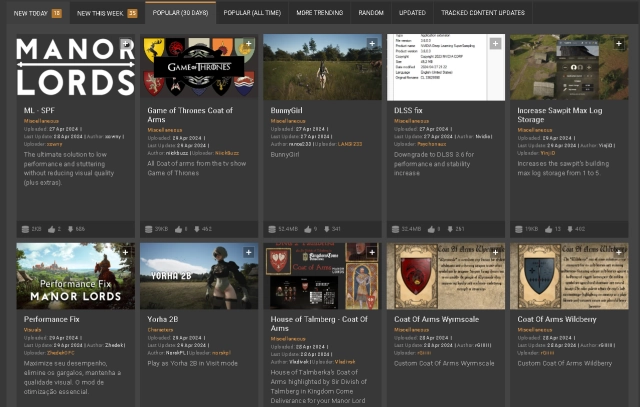Open House of Talmberg - Coat Of Arms title
Screen dimensions: 640x407
pyautogui.click(x=319, y=324)
